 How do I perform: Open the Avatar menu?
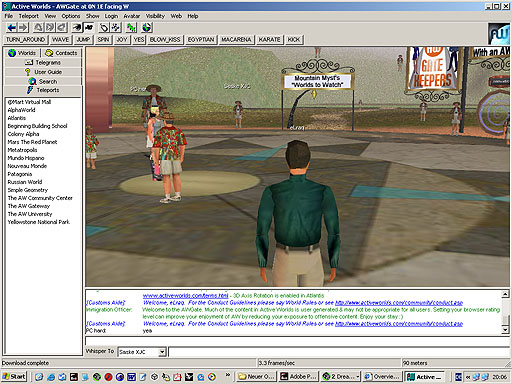point(132,16)
